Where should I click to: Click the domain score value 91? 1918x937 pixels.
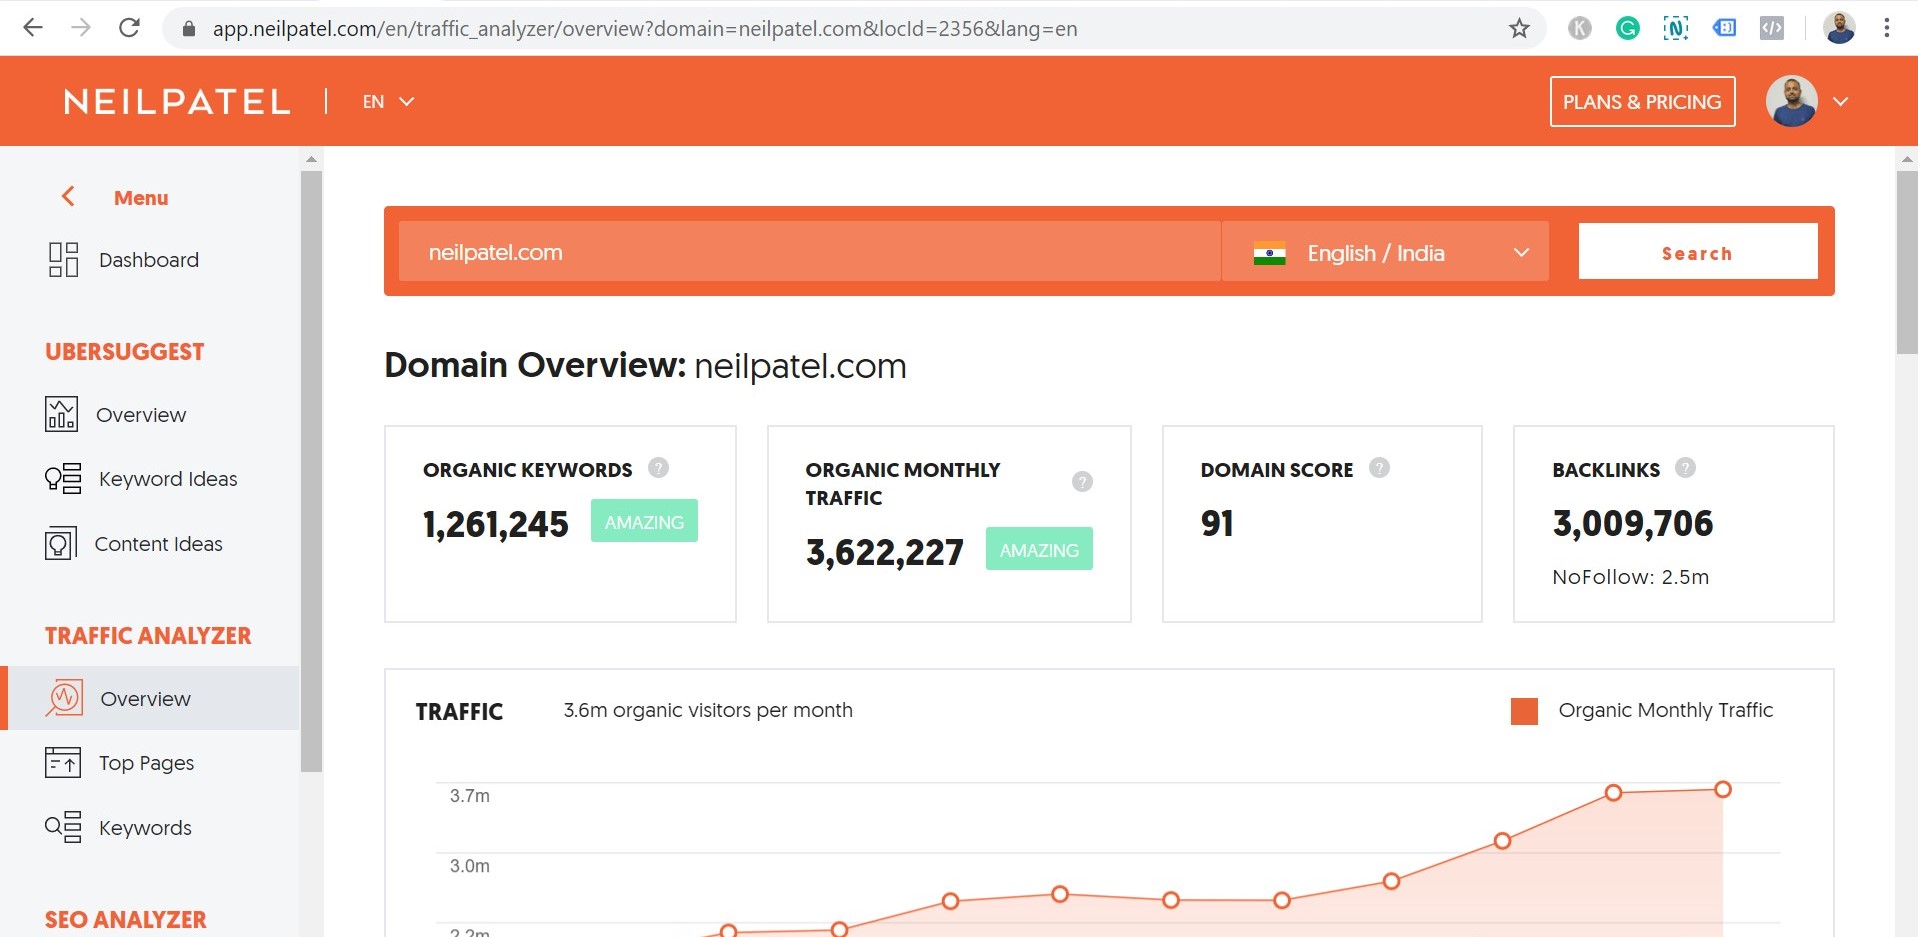click(1217, 523)
